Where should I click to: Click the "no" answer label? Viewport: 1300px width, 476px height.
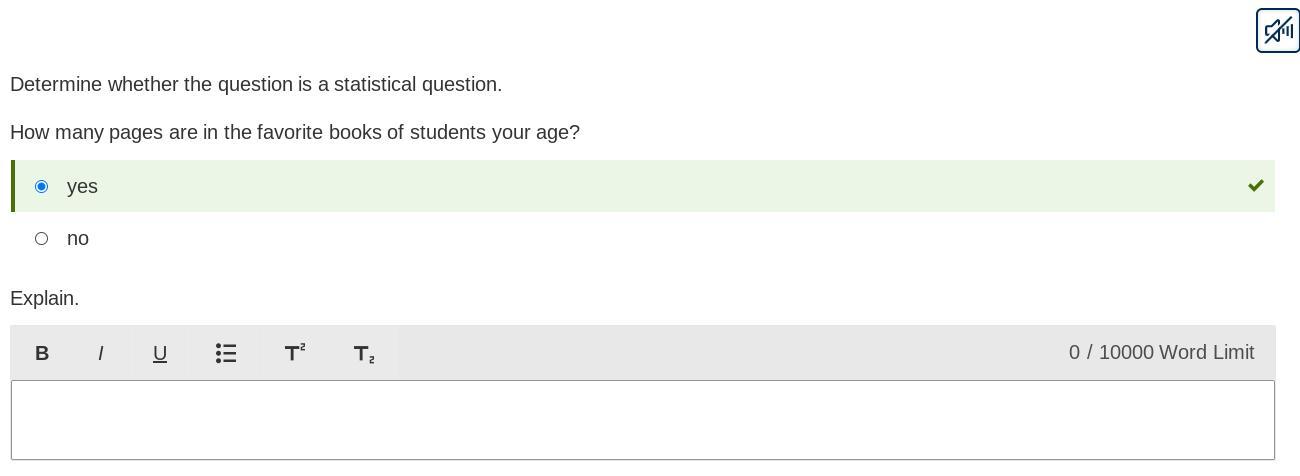click(x=78, y=238)
